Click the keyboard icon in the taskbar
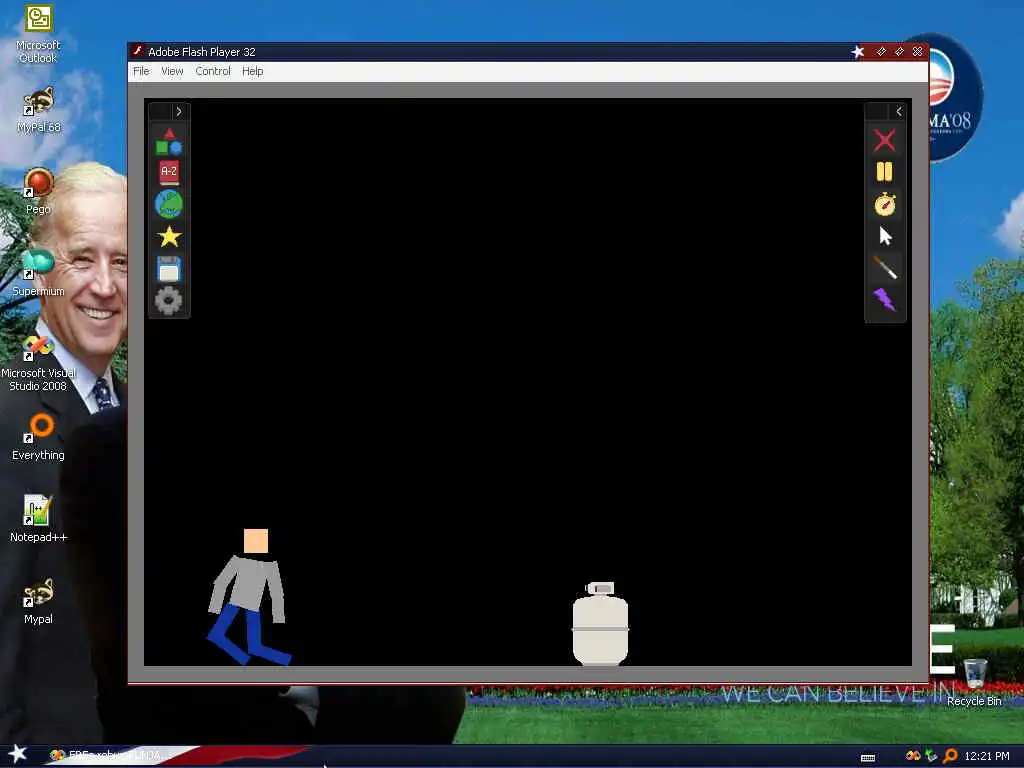Image resolution: width=1024 pixels, height=768 pixels. coord(868,758)
